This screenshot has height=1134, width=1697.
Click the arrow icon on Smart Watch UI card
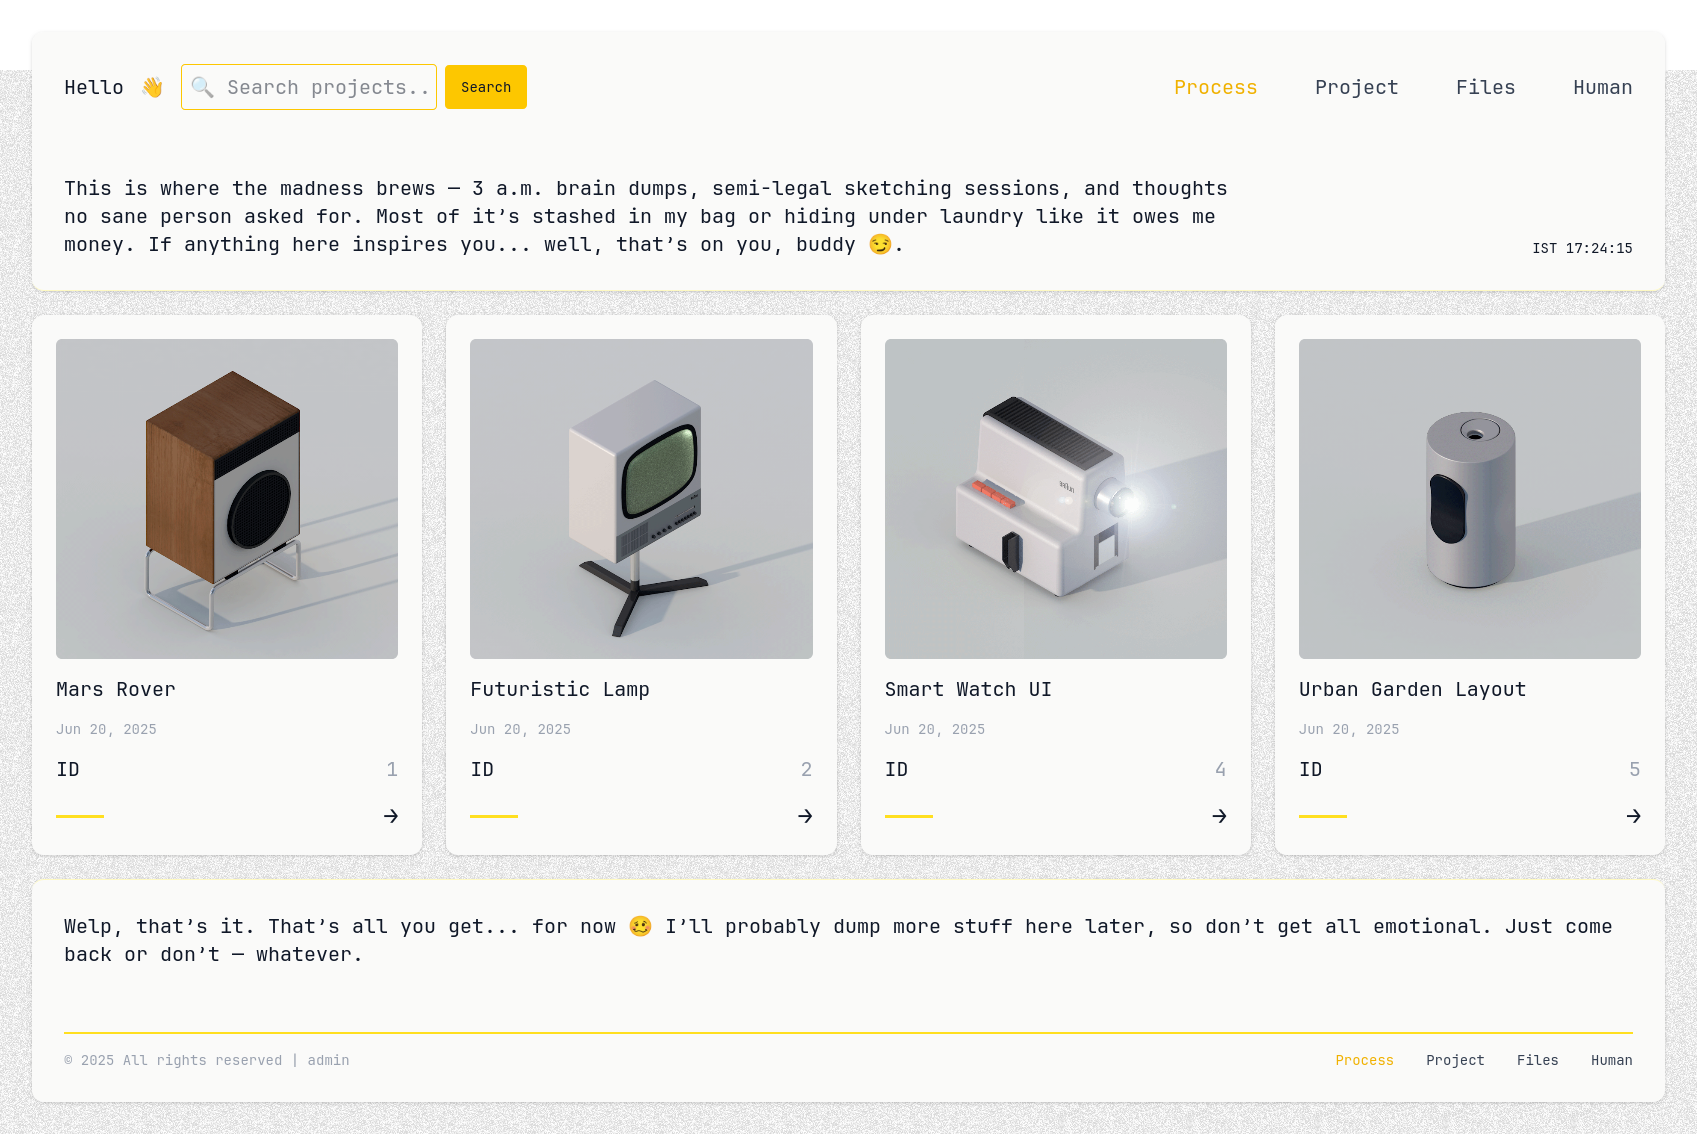[1219, 816]
